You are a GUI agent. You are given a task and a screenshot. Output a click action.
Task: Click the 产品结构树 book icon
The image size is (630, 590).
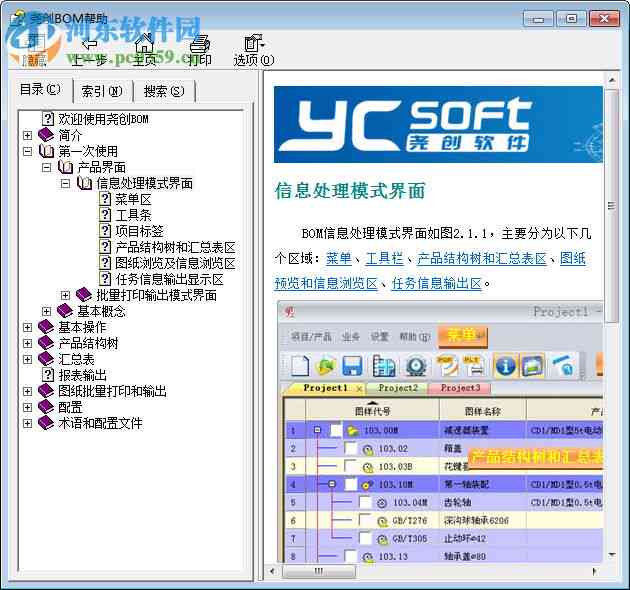pos(46,343)
